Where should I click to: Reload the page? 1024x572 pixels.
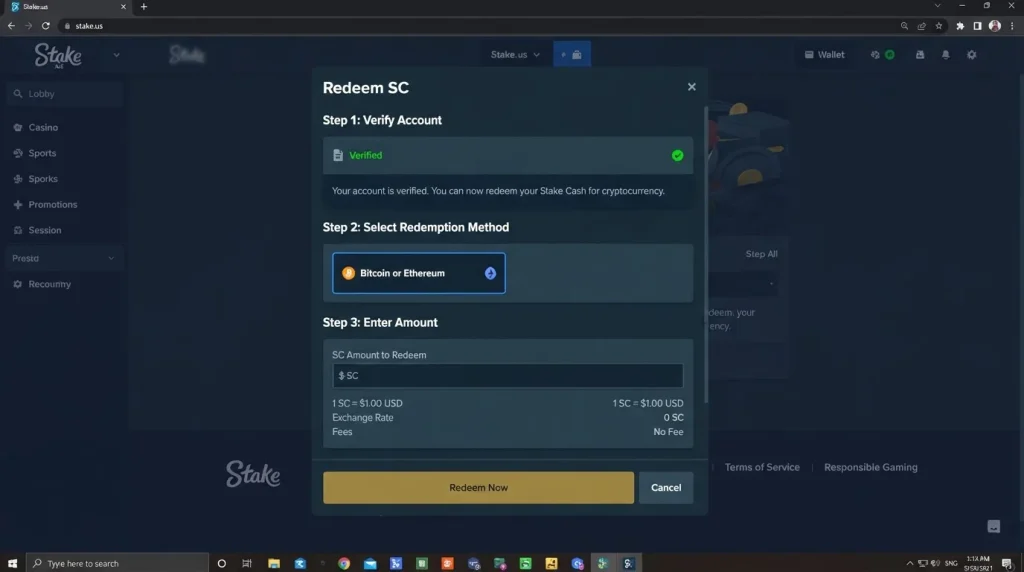(46, 26)
